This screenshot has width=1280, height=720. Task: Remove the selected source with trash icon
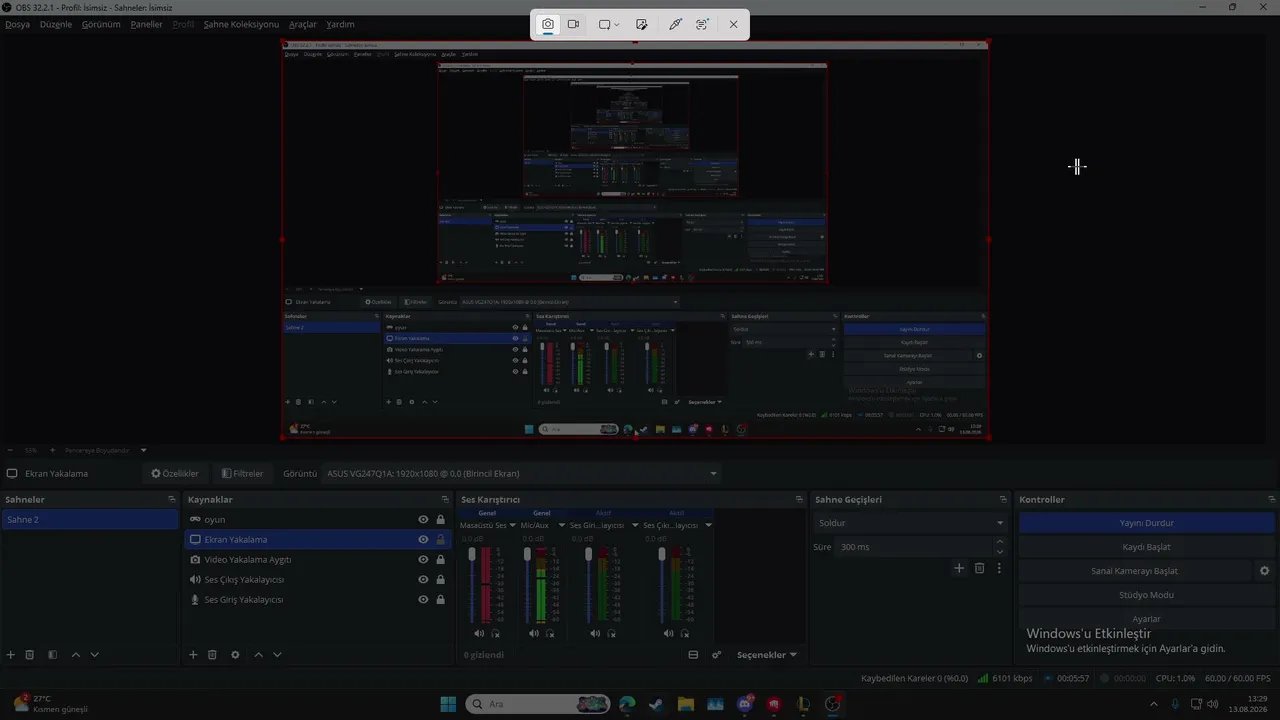point(212,655)
